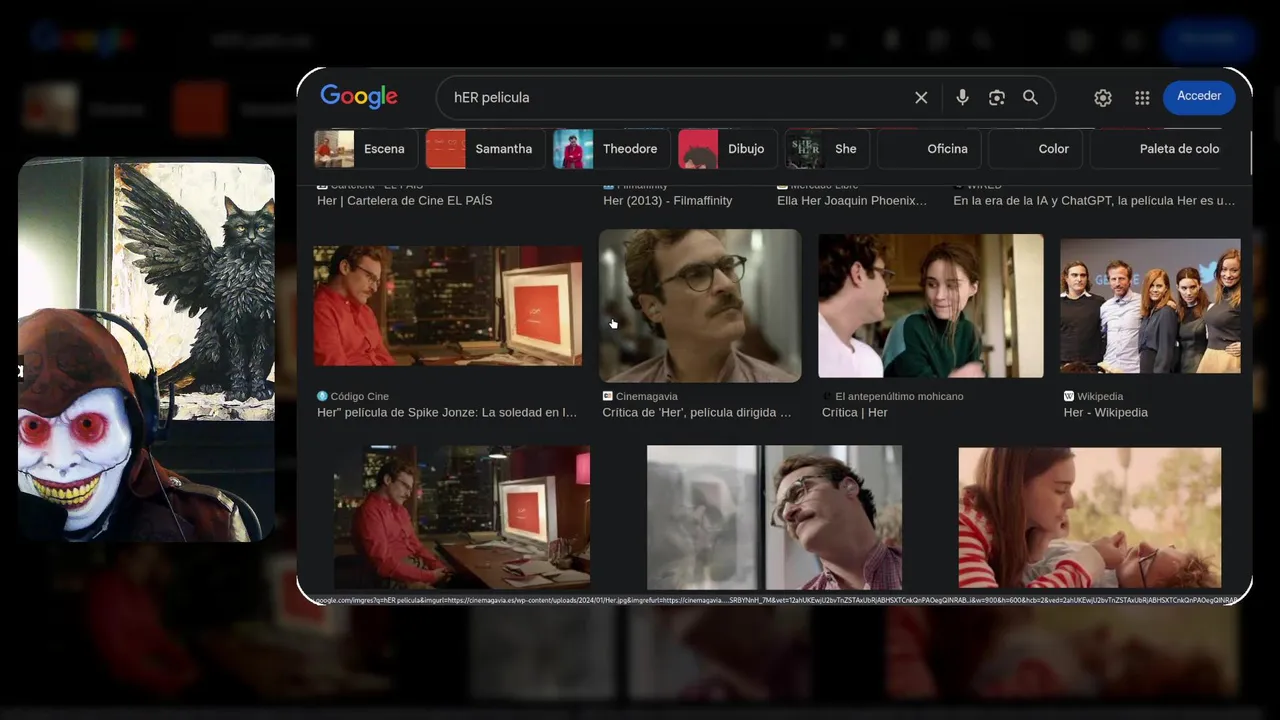1280x720 pixels.
Task: Open bottom-row woman with child thumbnail
Action: (x=1090, y=517)
